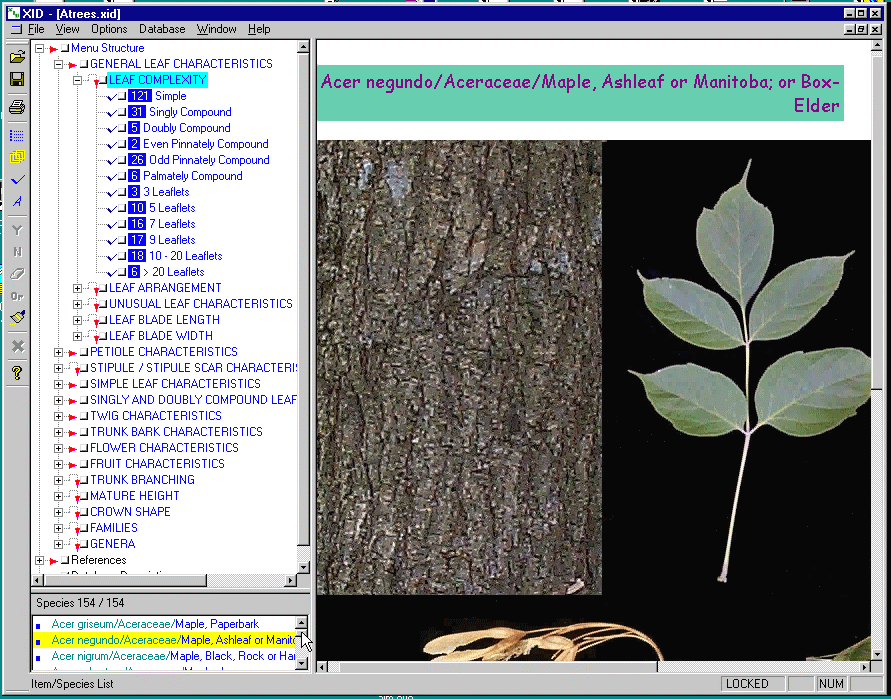Check the box next to Simple
This screenshot has width=891, height=699.
tap(122, 96)
